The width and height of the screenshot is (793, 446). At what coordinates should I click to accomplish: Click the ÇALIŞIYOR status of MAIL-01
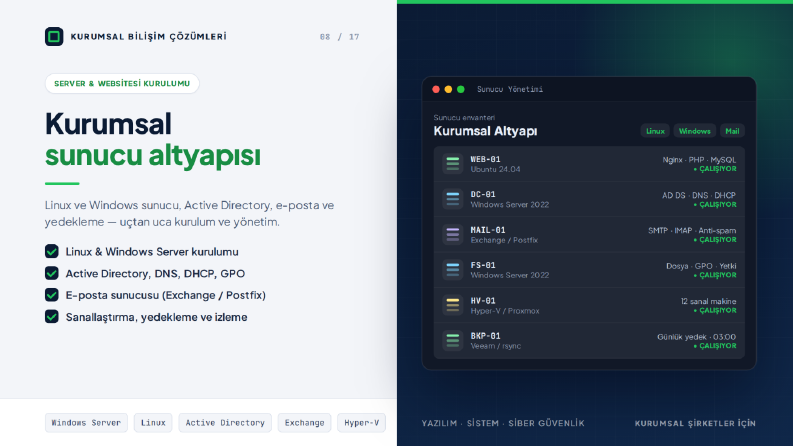(715, 240)
